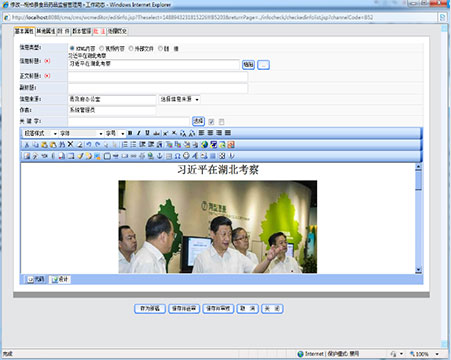
Task: Switch to the 其他属性 tab
Action: click(x=46, y=31)
